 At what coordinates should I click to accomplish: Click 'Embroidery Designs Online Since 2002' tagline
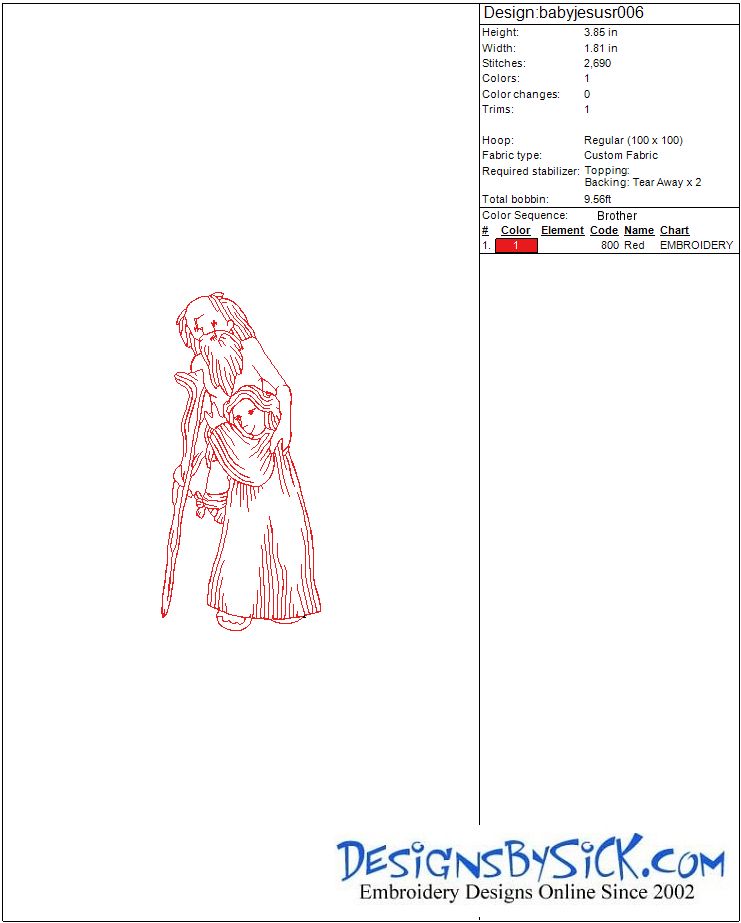point(526,892)
